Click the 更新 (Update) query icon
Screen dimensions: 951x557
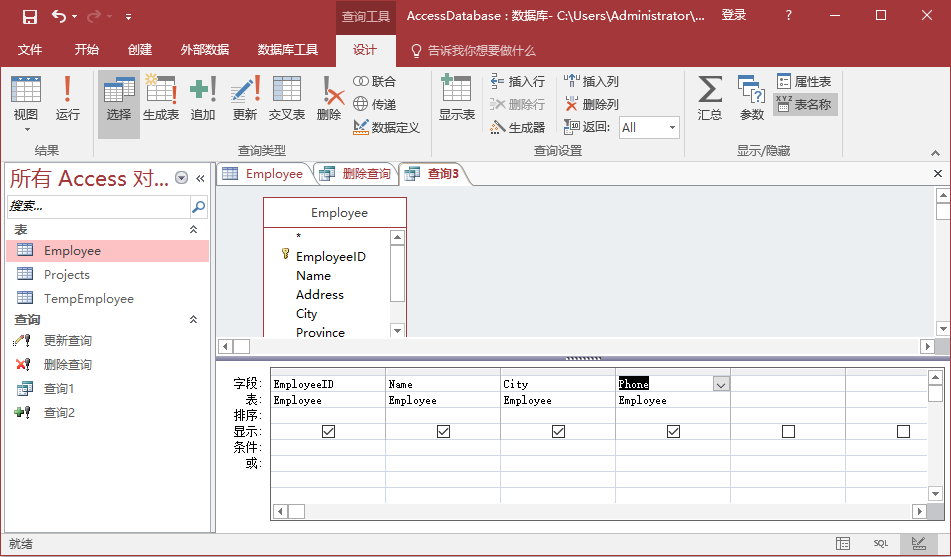245,99
